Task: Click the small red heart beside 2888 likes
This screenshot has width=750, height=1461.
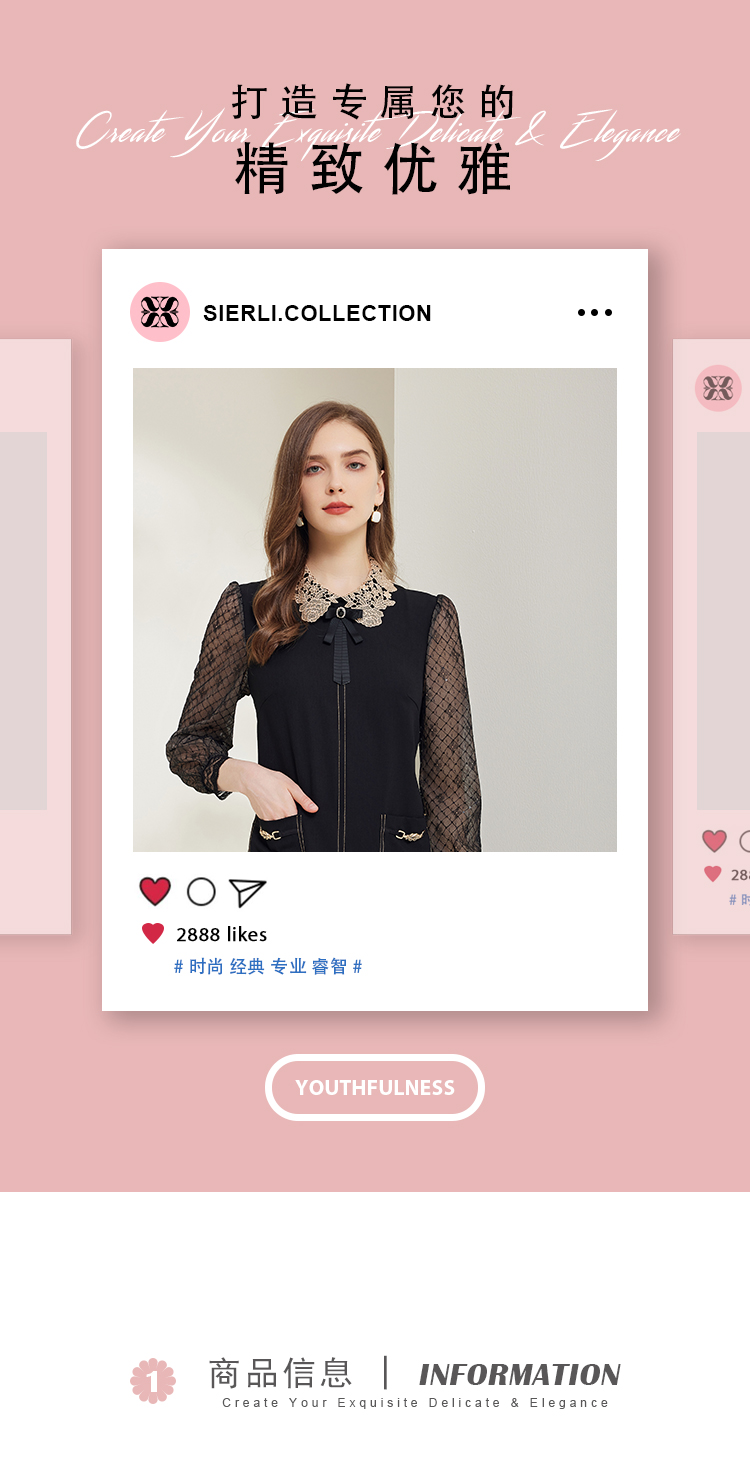Action: coord(153,934)
